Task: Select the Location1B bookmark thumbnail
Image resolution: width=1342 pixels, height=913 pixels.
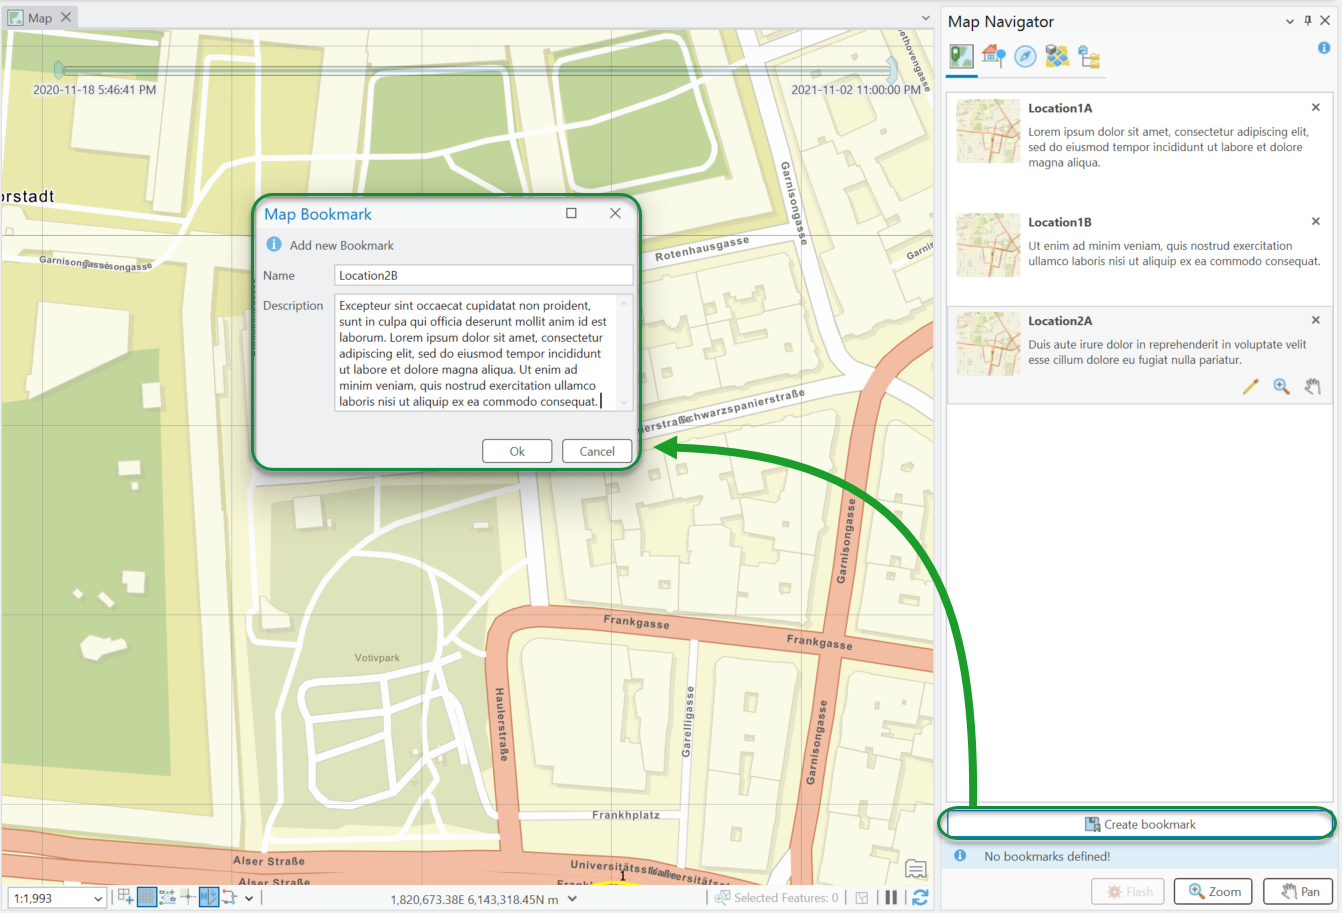Action: (988, 245)
